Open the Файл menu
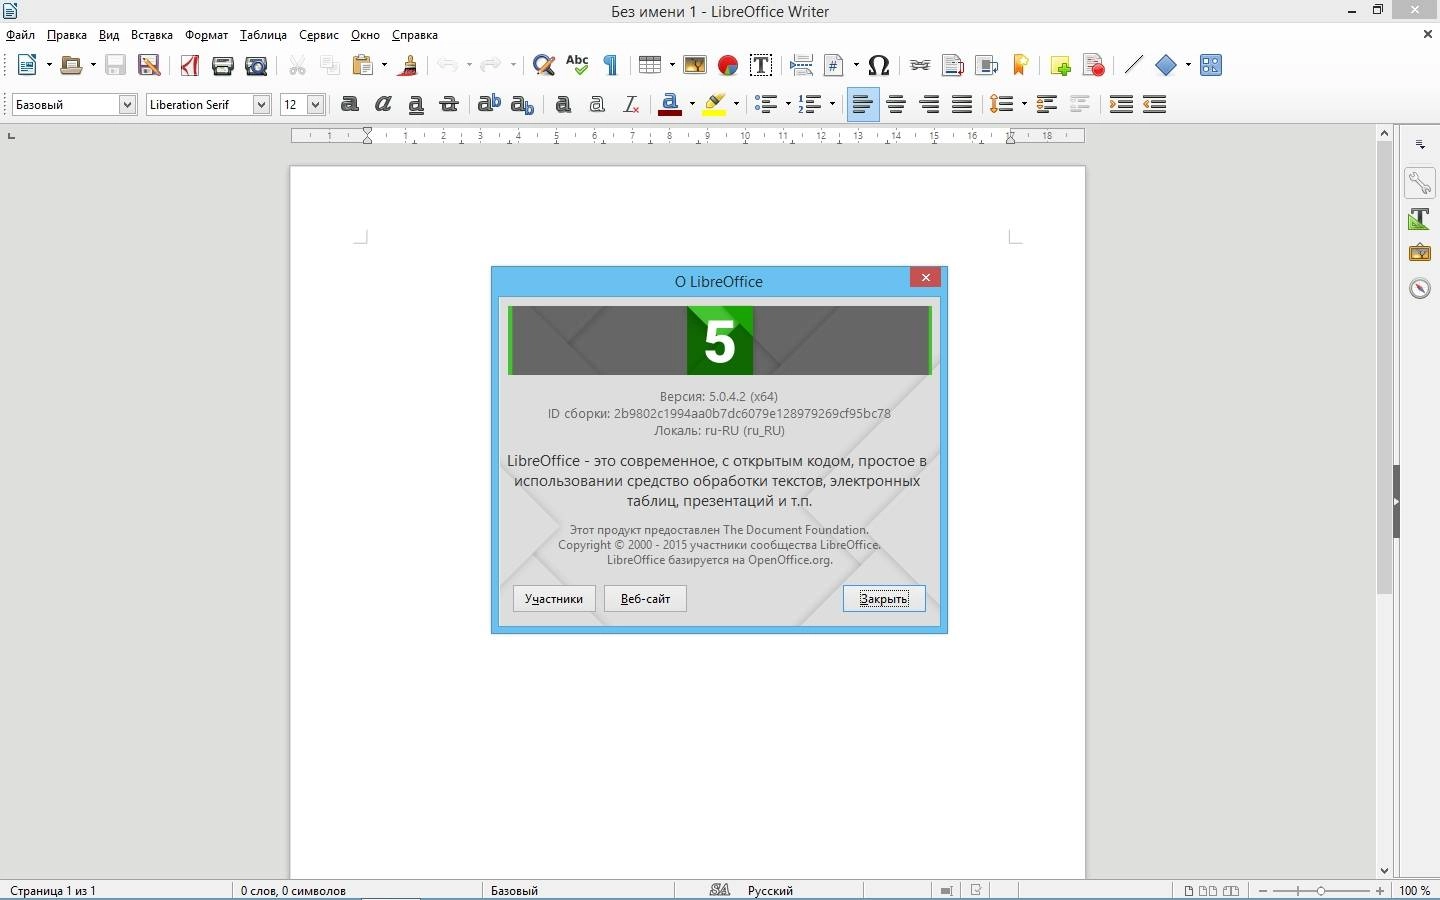The height and width of the screenshot is (900, 1440). pos(20,35)
